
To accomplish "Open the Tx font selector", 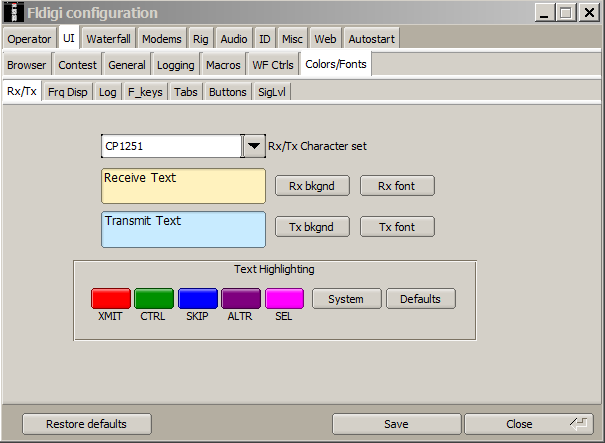I will pyautogui.click(x=397, y=227).
